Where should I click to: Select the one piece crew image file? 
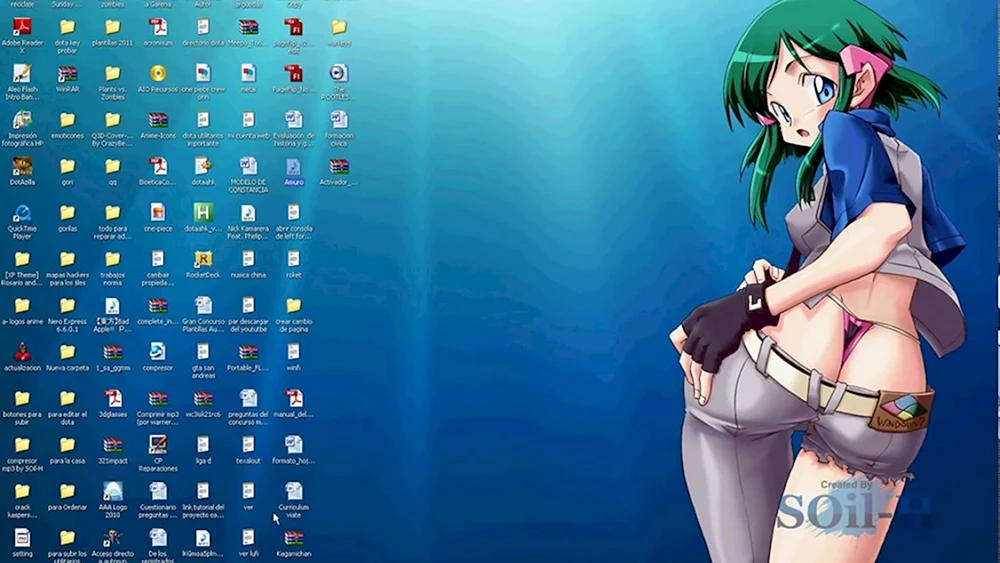[203, 74]
